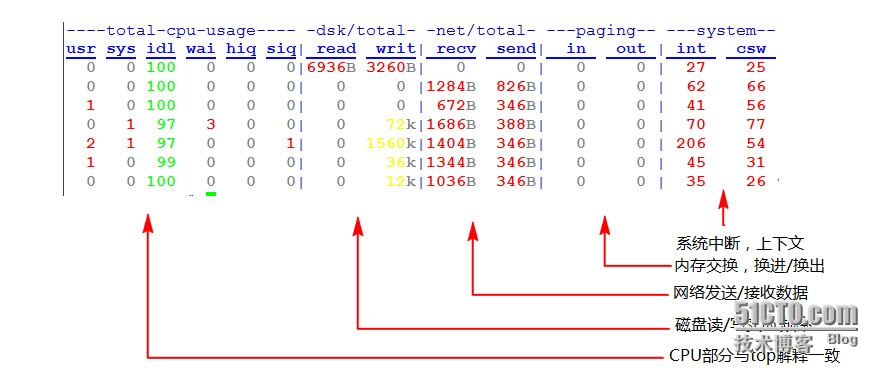Click the csw value 31
Screen dimensions: 877x372
point(756,162)
